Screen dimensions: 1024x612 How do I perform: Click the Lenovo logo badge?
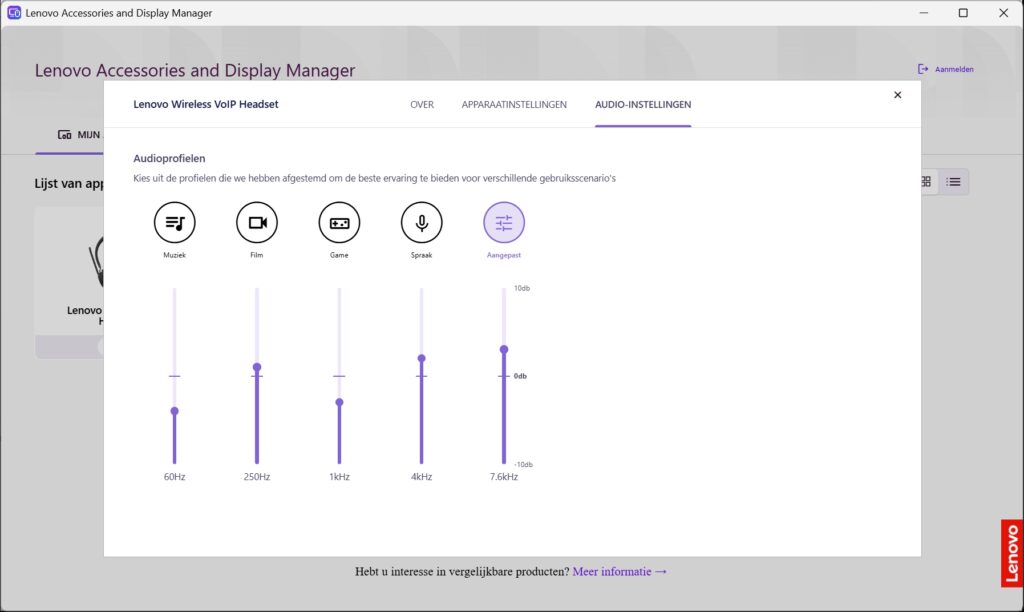(x=1012, y=553)
